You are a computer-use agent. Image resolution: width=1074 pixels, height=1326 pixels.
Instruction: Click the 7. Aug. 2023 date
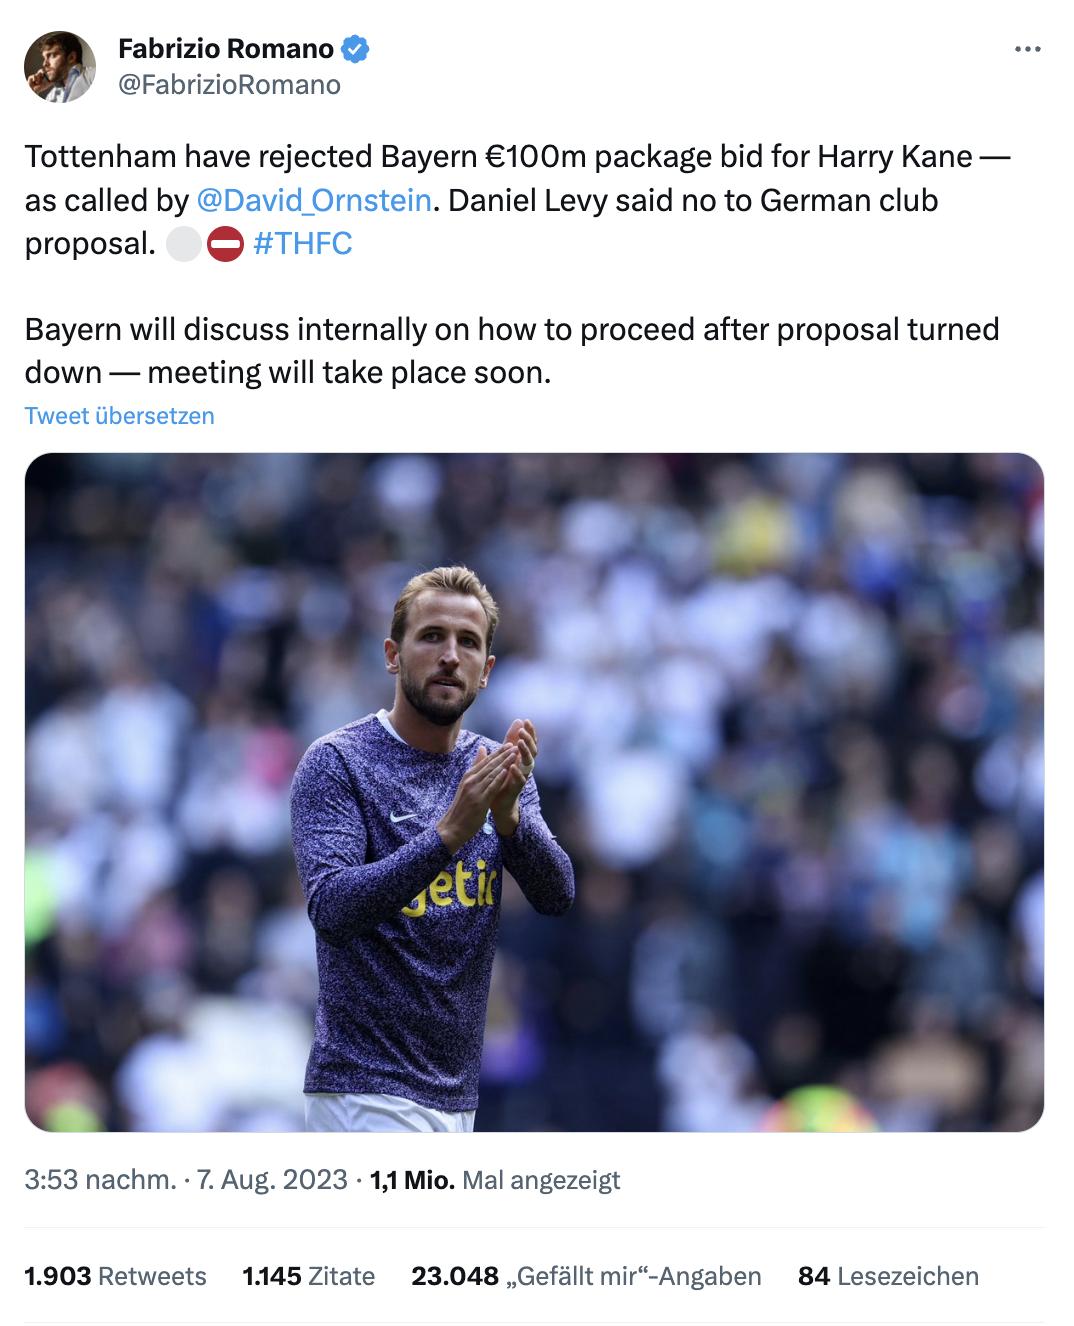pos(272,1180)
